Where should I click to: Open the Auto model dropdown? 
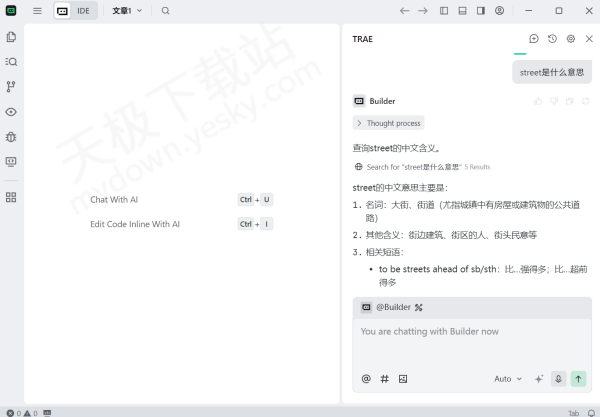(507, 379)
